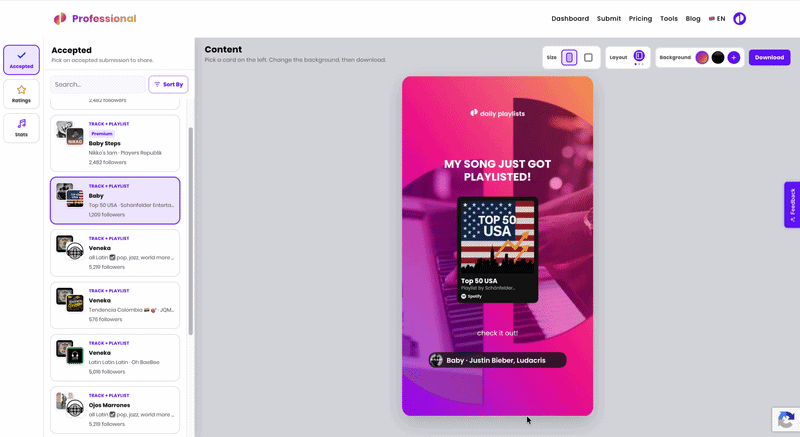Select the Veneka Latin Latin Latin card
The width and height of the screenshot is (800, 437).
tap(115, 357)
